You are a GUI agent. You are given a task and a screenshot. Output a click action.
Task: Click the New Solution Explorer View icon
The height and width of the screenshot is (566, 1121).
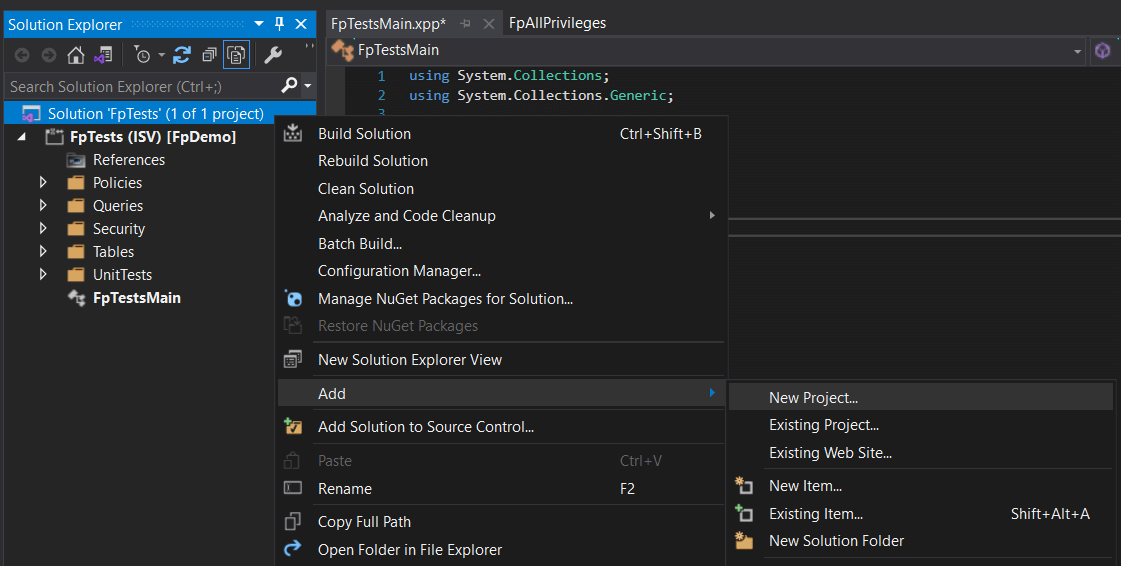(x=292, y=359)
